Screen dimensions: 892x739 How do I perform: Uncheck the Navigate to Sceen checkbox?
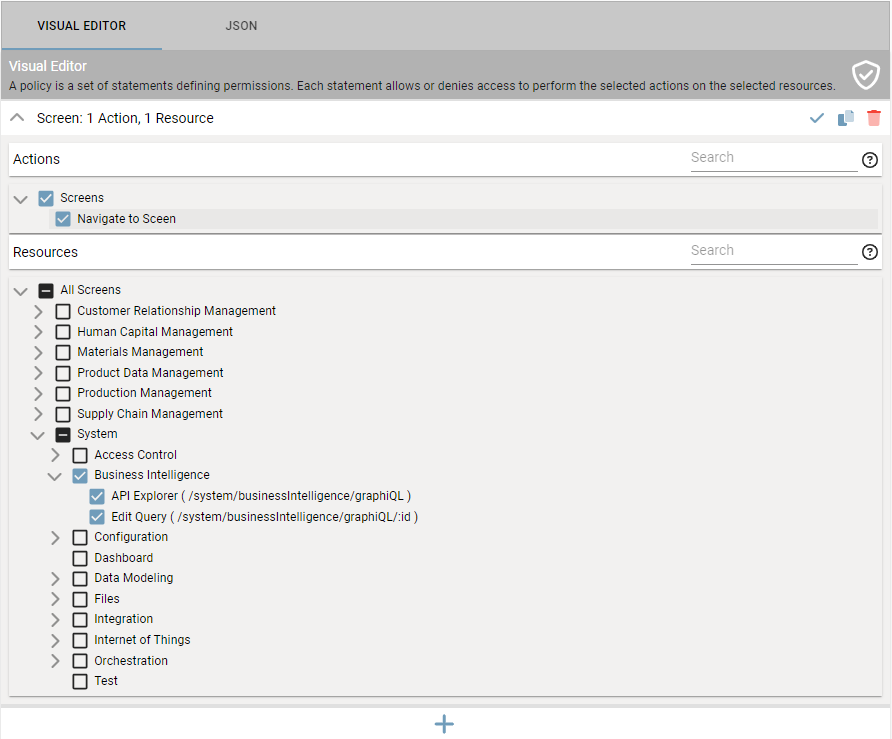coord(63,219)
